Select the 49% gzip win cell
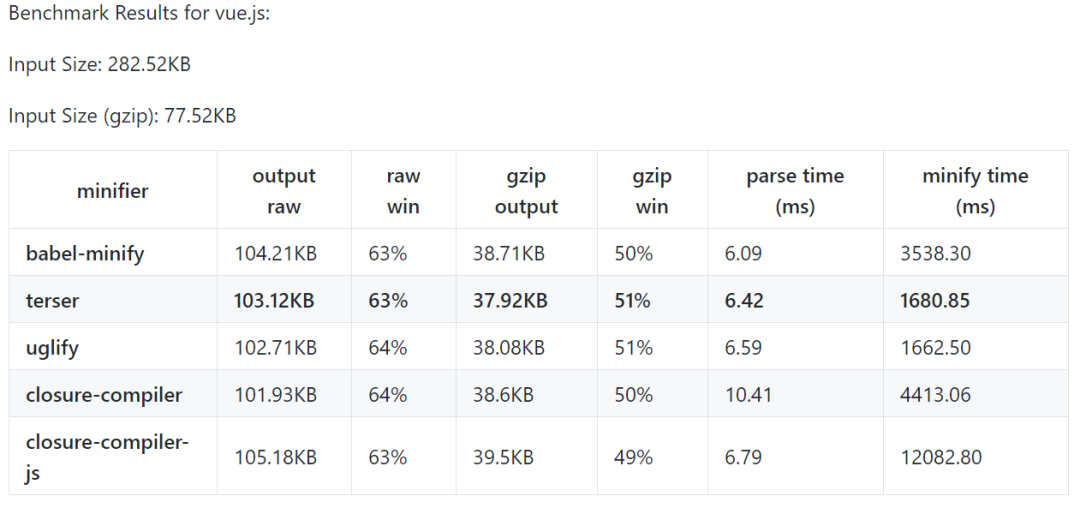The width and height of the screenshot is (1080, 508). click(x=633, y=457)
